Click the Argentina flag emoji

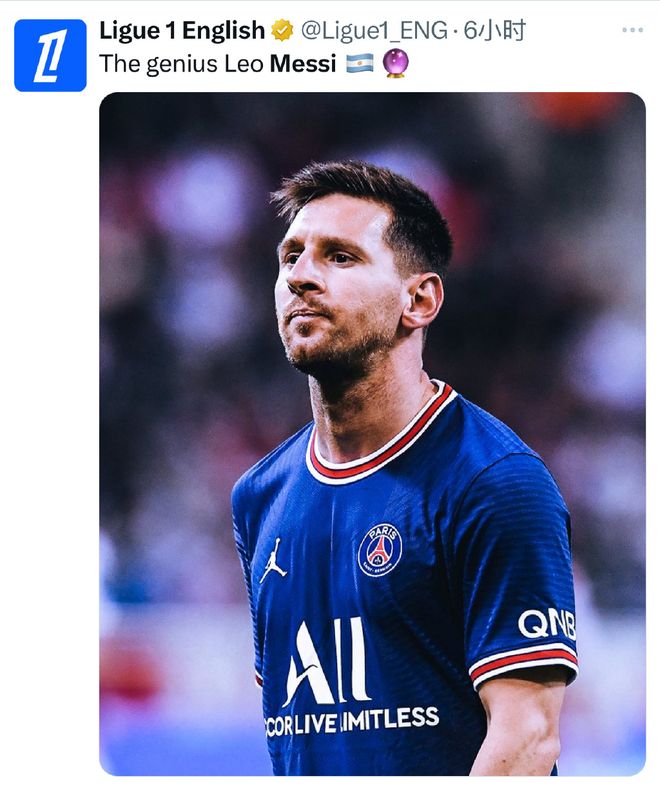point(359,65)
